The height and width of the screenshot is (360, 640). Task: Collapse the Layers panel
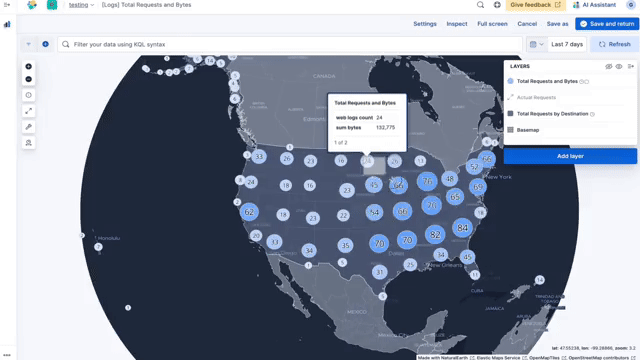pyautogui.click(x=631, y=66)
